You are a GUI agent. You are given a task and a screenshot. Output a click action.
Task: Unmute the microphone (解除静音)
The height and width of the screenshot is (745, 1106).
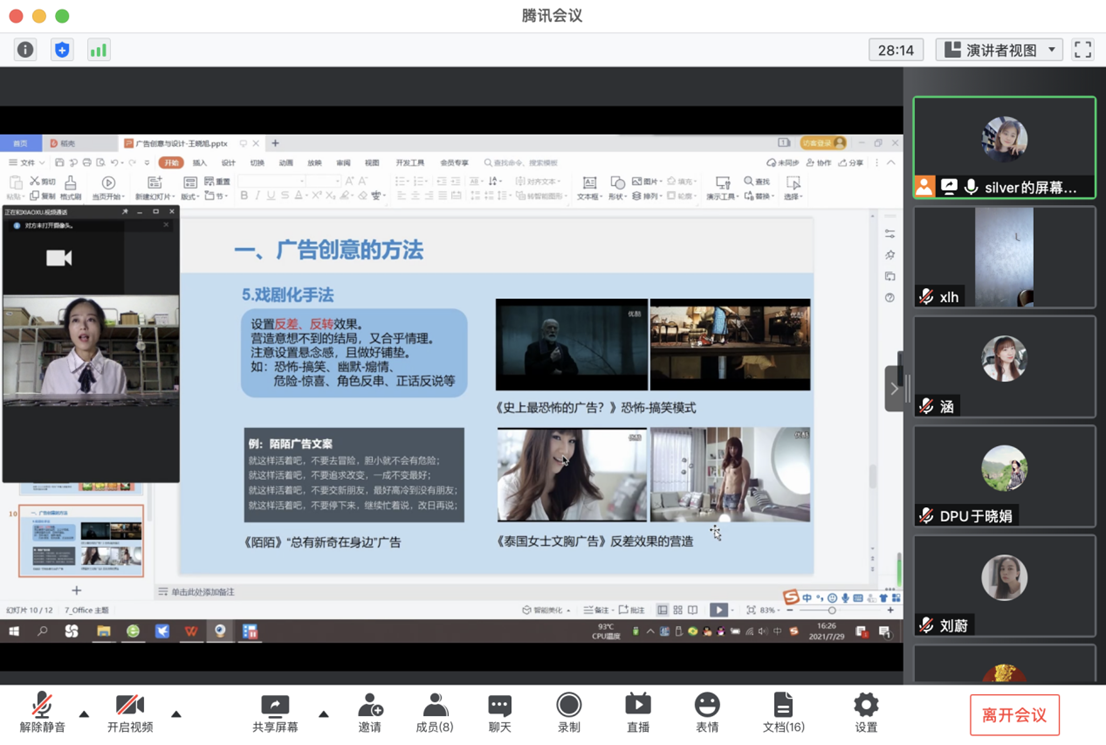[42, 713]
